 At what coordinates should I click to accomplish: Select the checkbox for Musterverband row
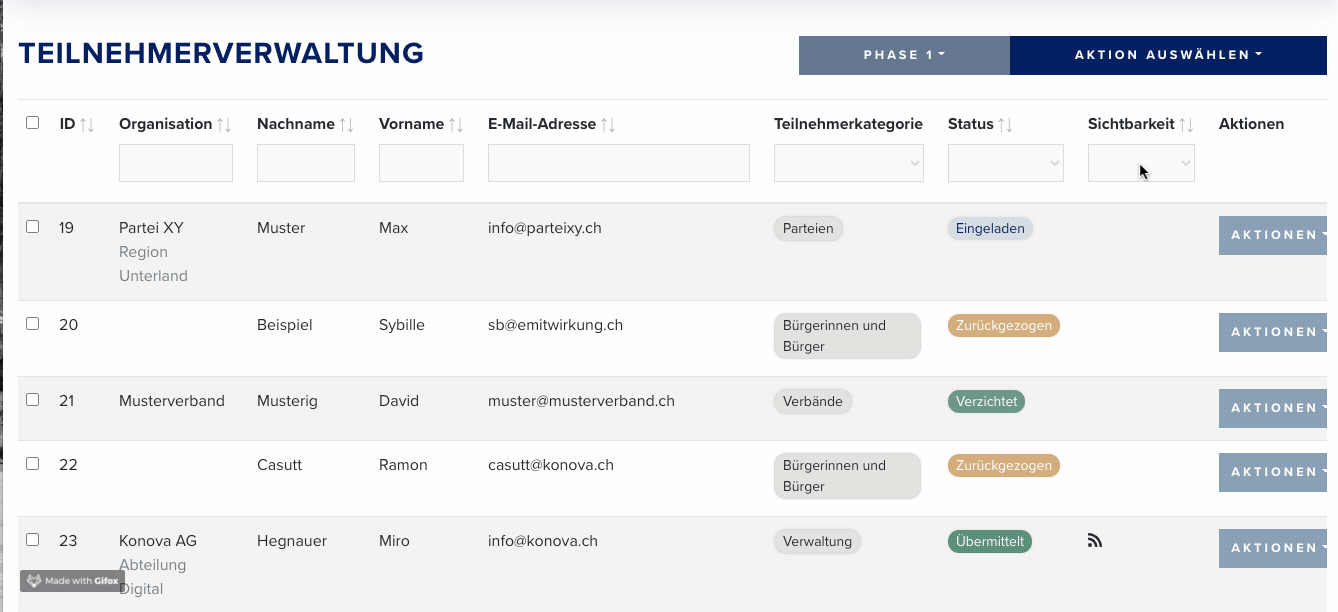pyautogui.click(x=32, y=400)
